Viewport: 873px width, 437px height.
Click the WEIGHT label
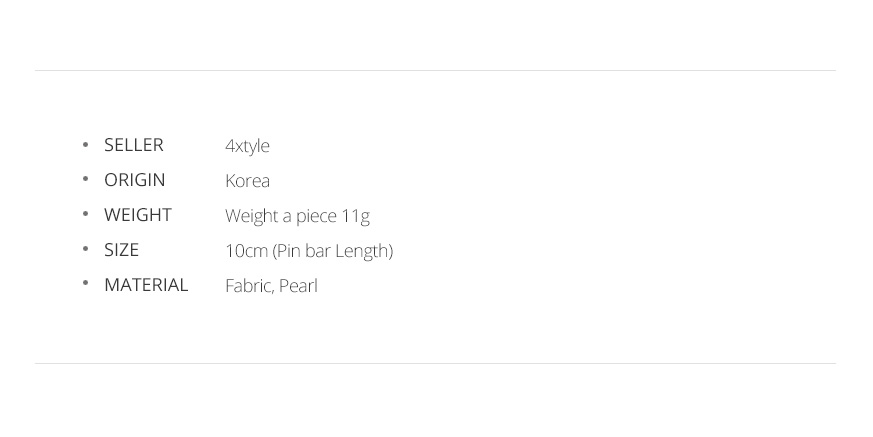138,215
